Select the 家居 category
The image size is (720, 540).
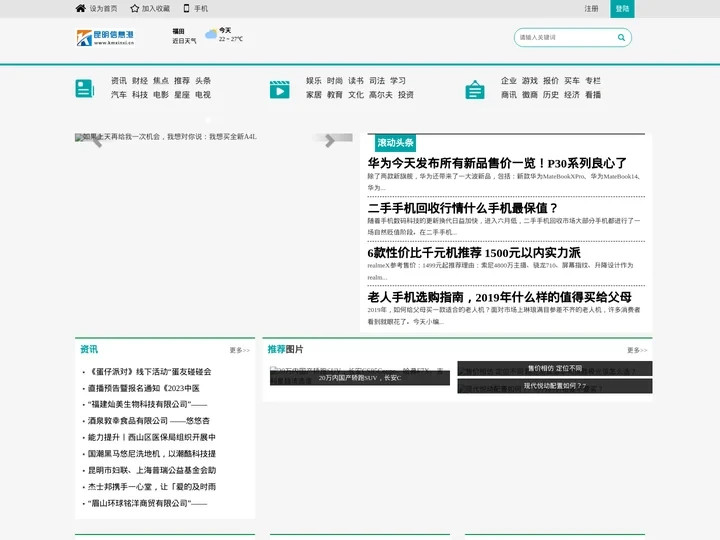coord(314,95)
